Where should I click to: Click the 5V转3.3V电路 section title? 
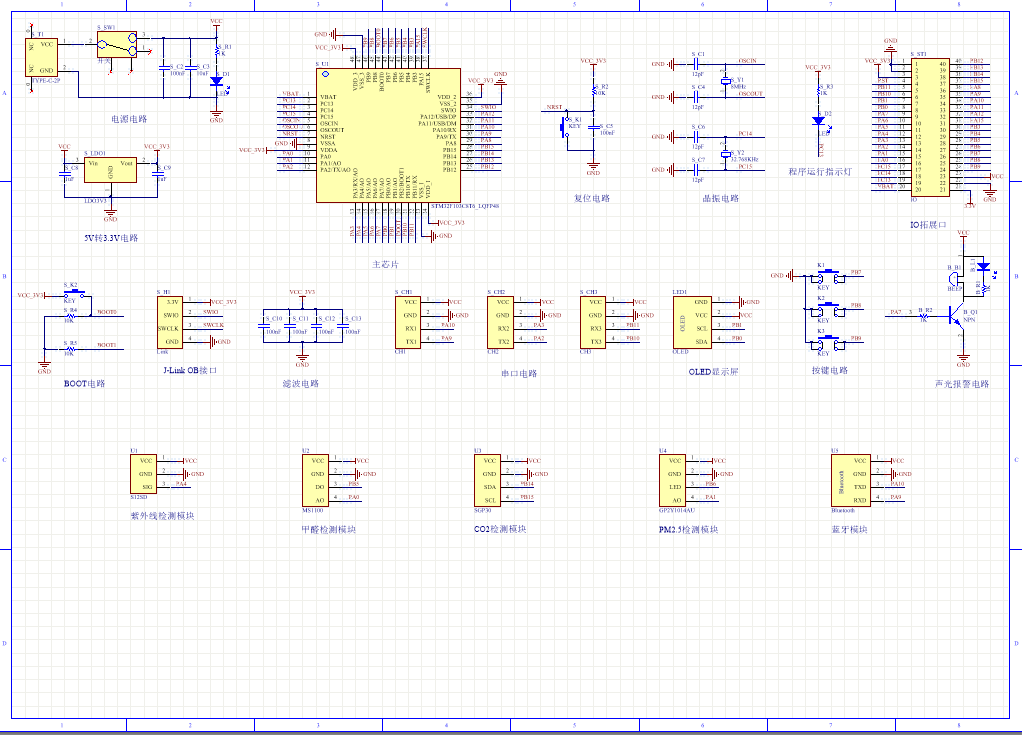[111, 238]
